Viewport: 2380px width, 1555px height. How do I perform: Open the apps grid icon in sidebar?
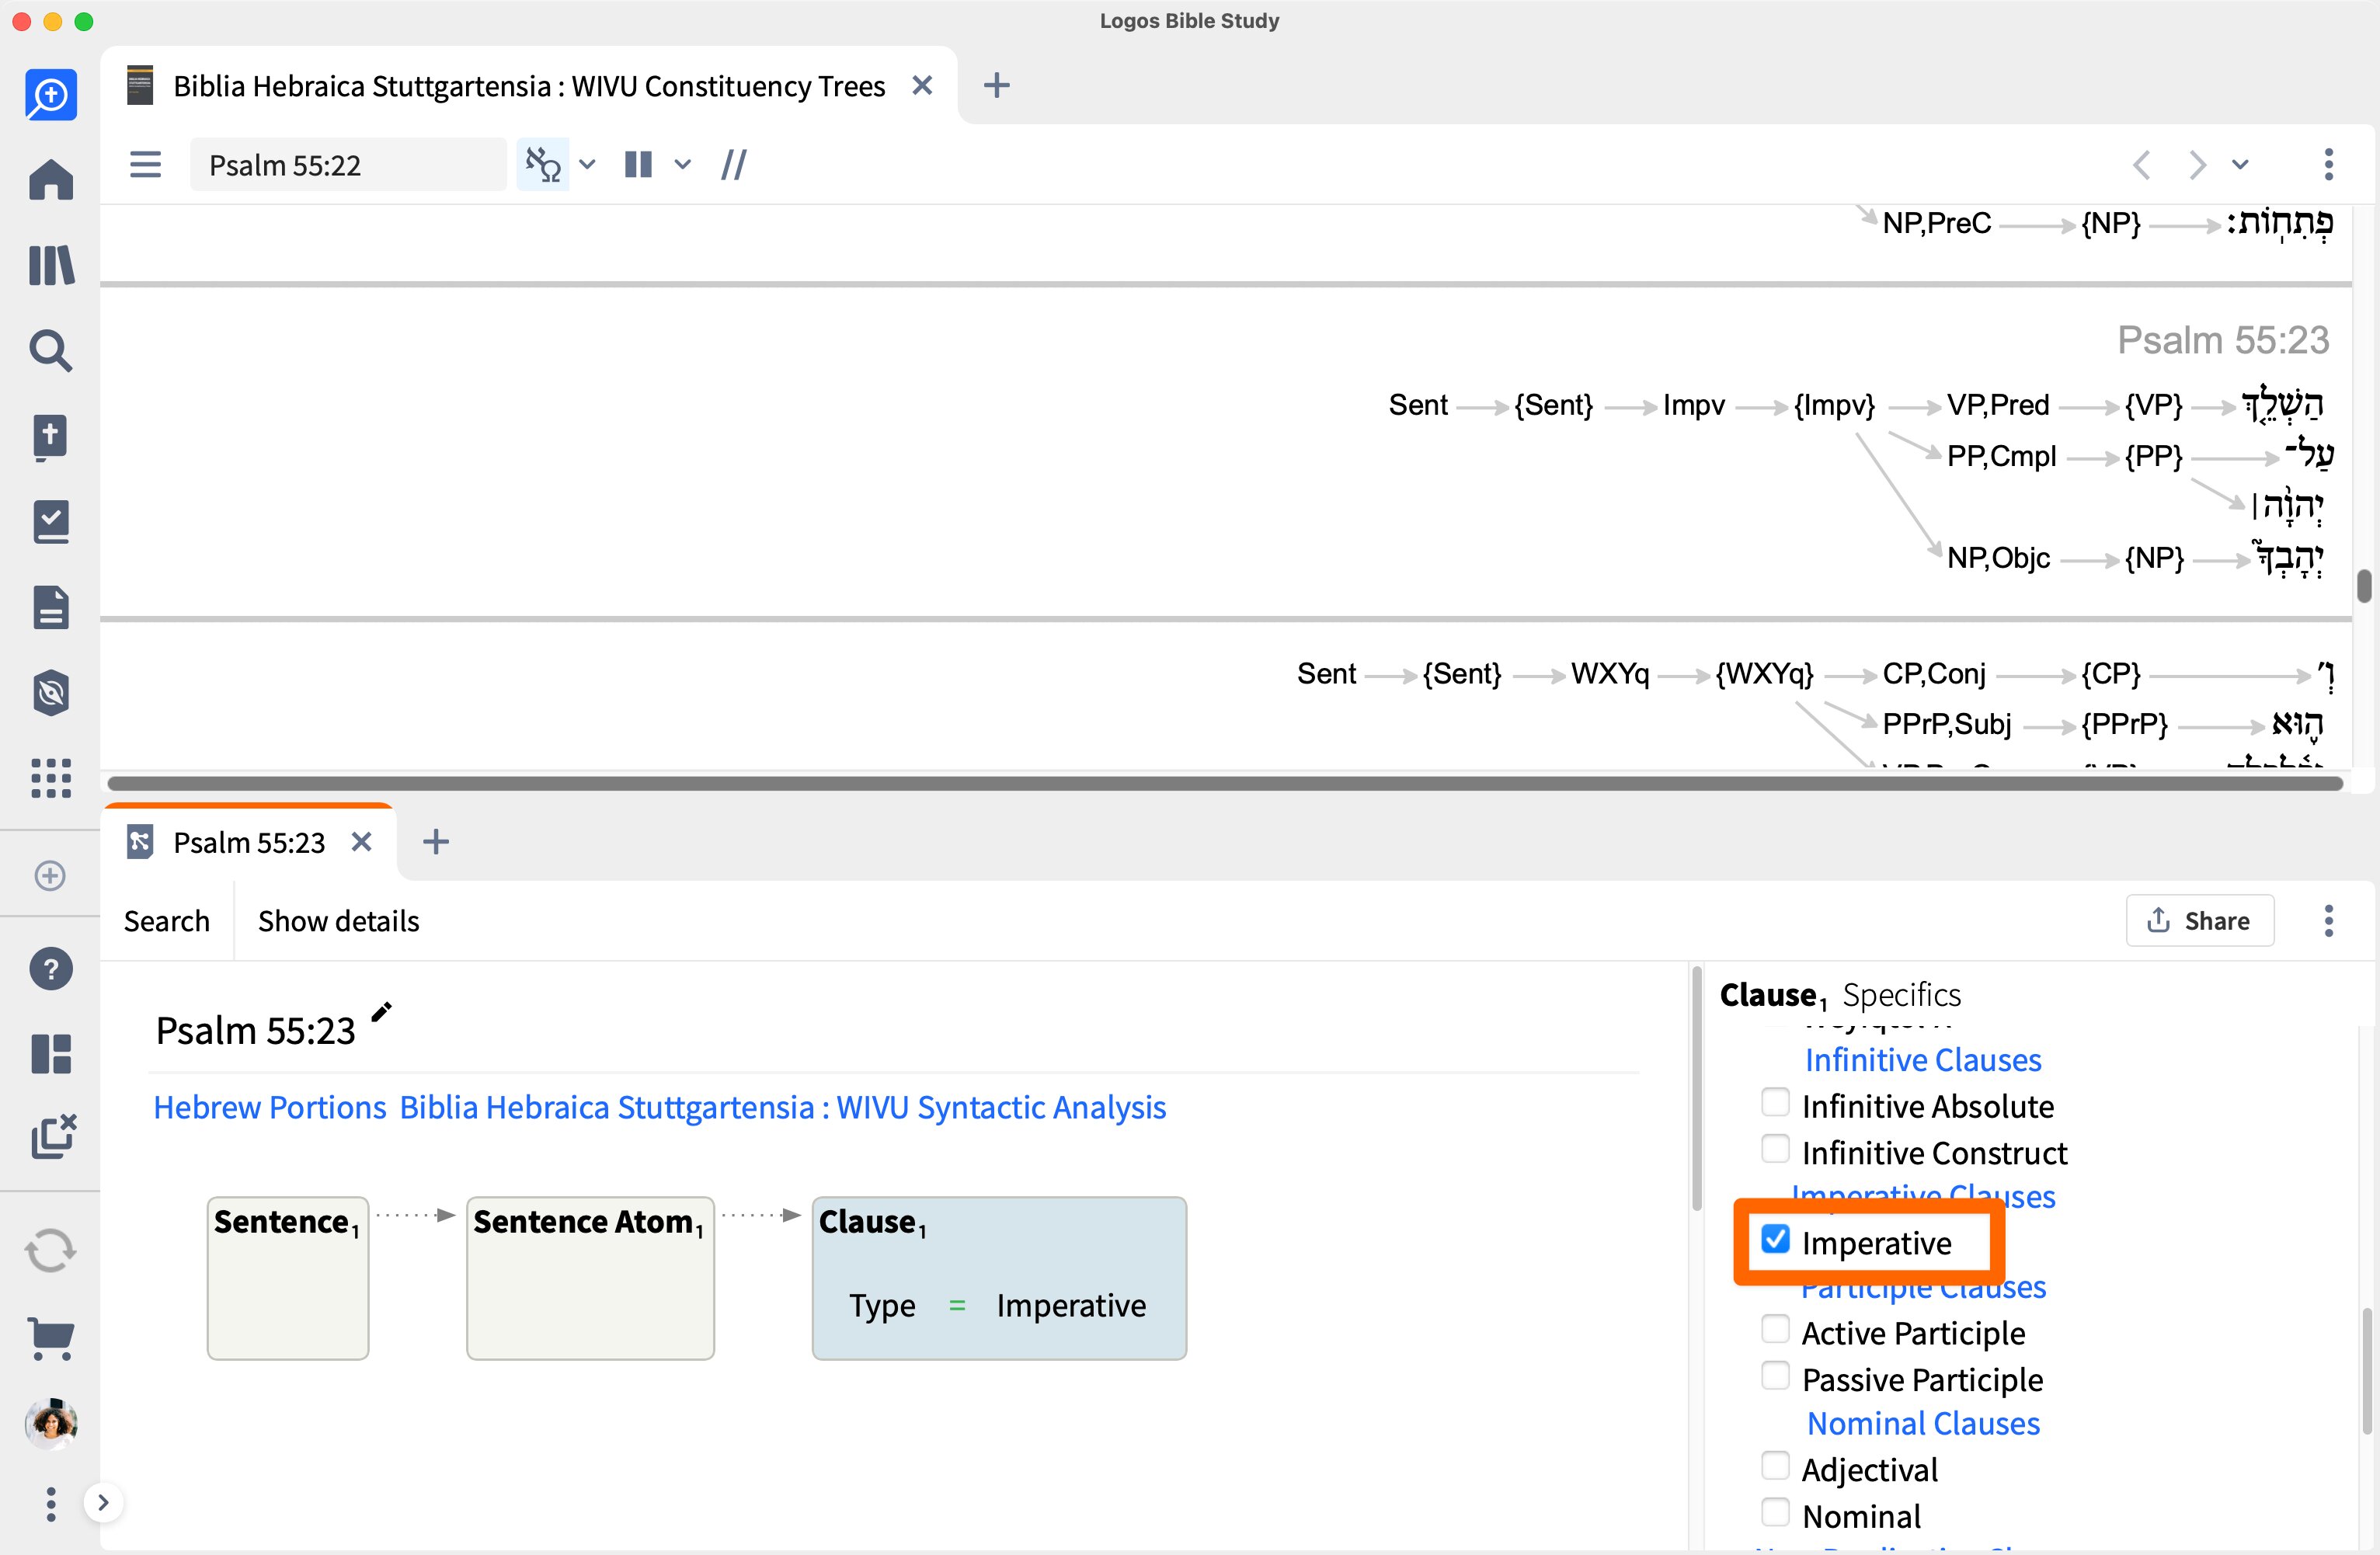(x=51, y=778)
